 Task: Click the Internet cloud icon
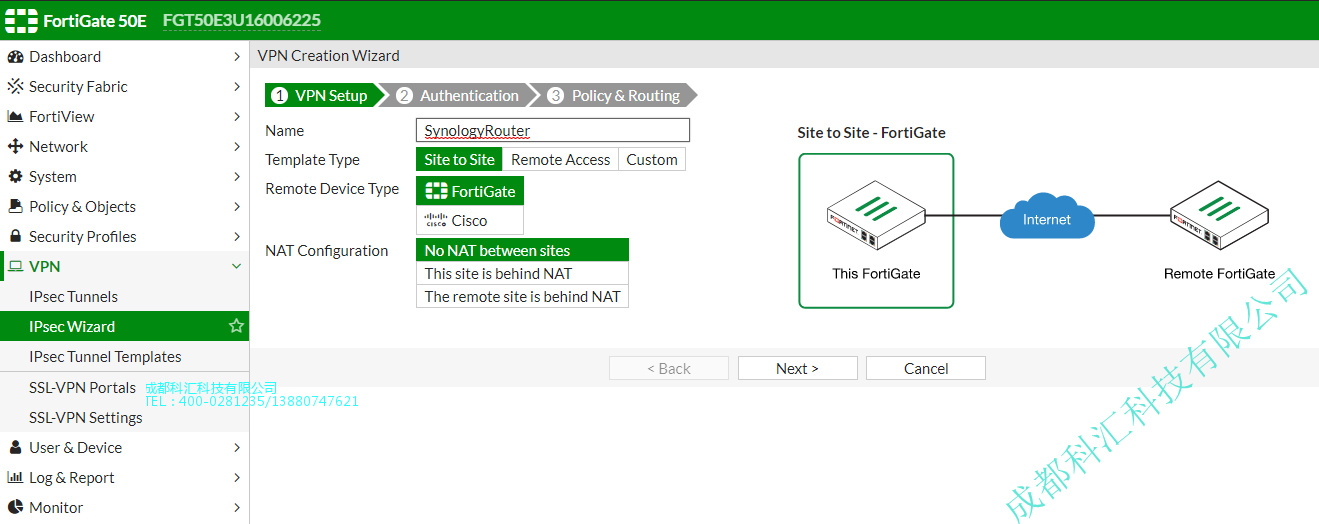[1047, 216]
